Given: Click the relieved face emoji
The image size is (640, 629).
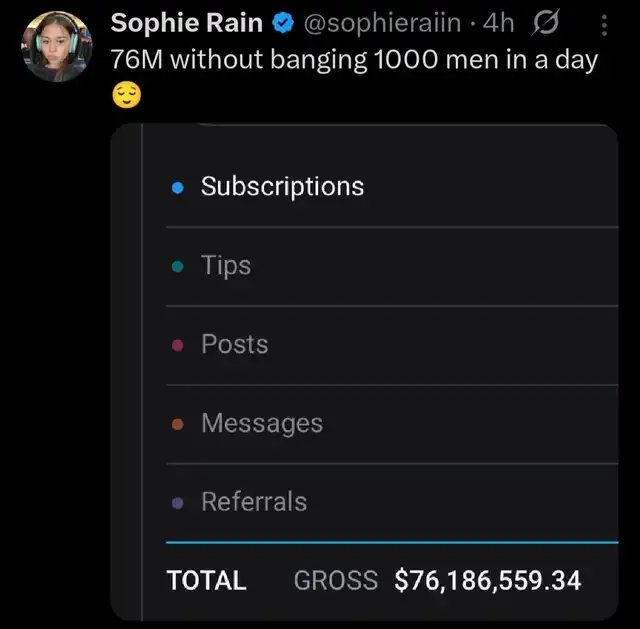Looking at the screenshot, I should coord(126,95).
